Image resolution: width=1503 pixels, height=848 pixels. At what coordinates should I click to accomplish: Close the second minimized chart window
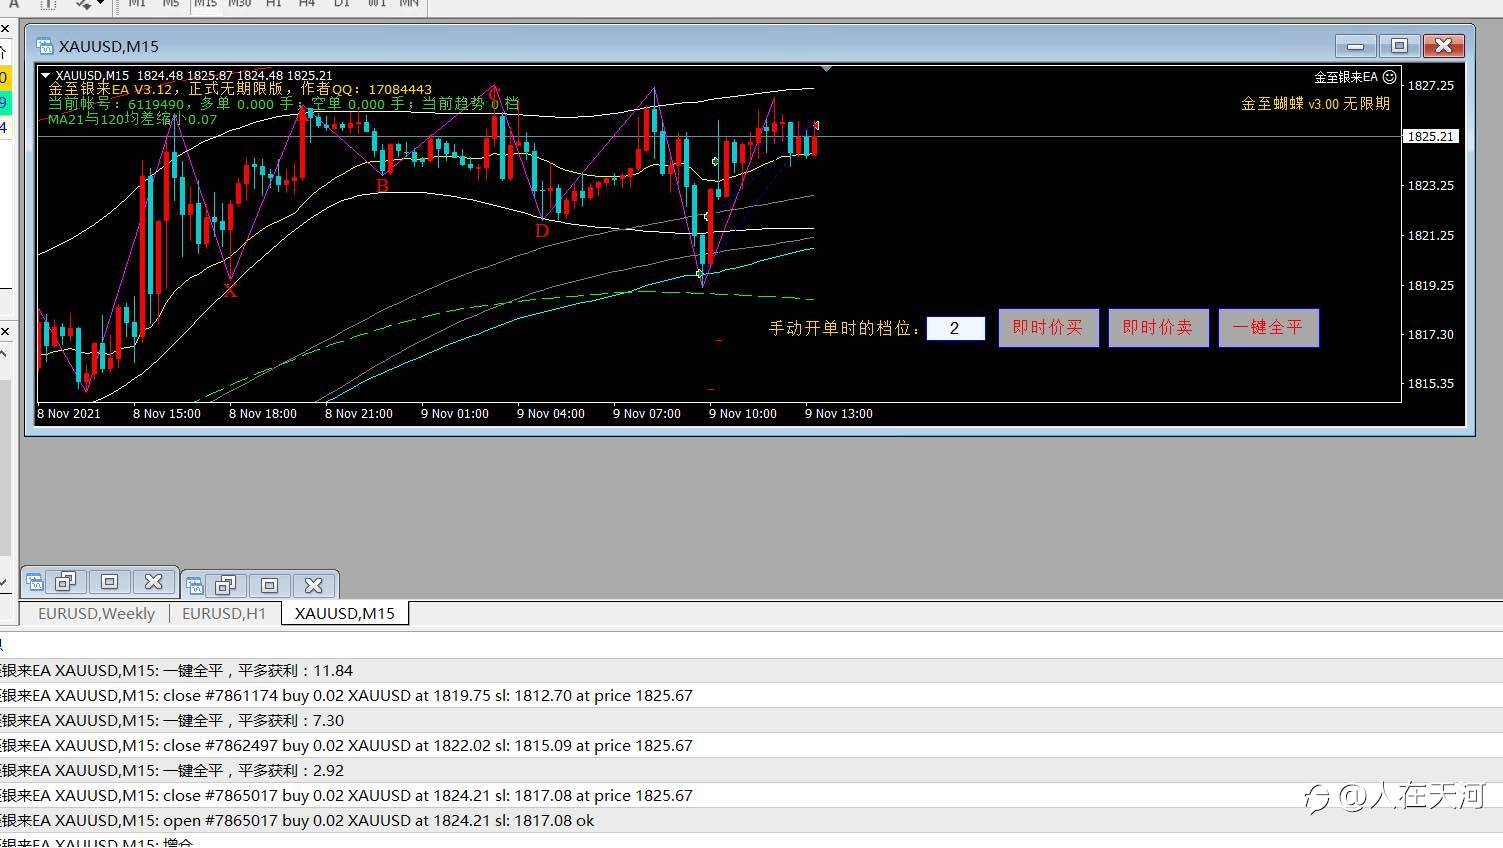point(313,585)
